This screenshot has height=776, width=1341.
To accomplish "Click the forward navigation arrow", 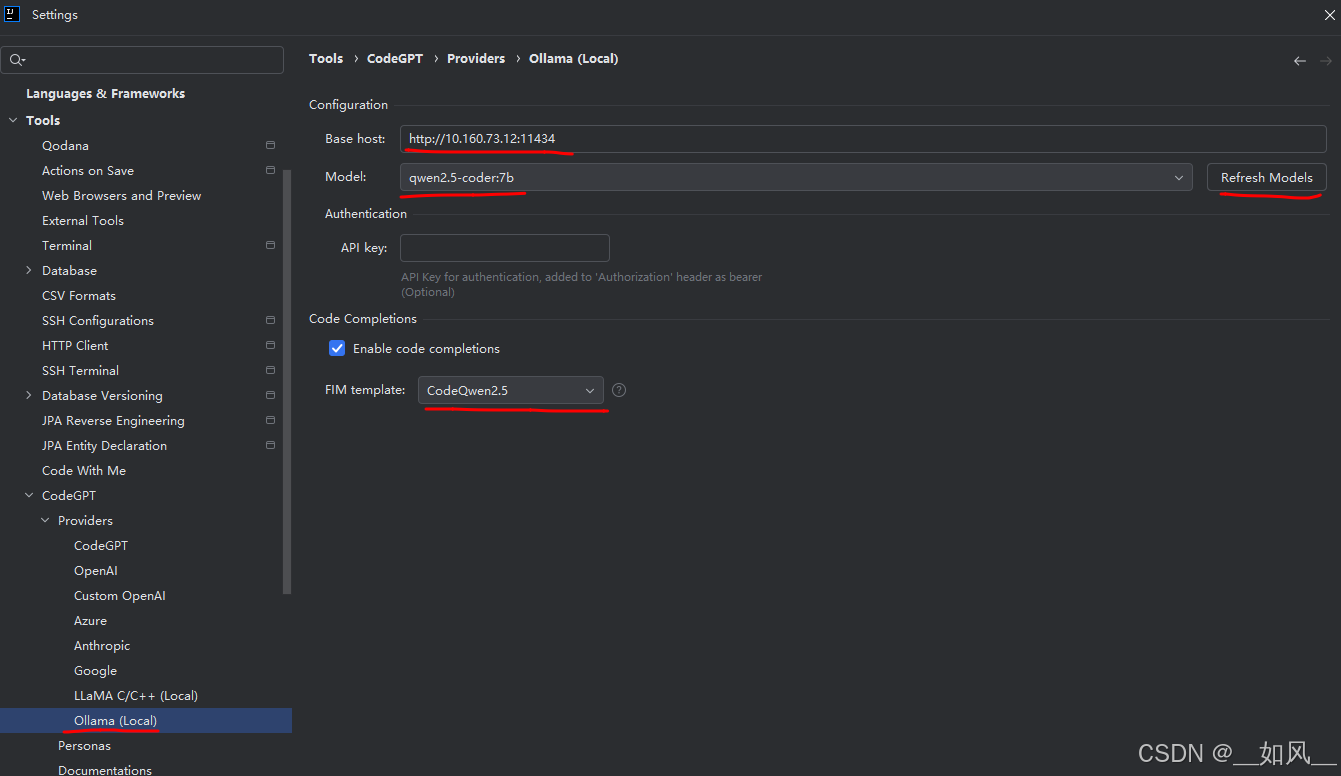I will [1326, 61].
